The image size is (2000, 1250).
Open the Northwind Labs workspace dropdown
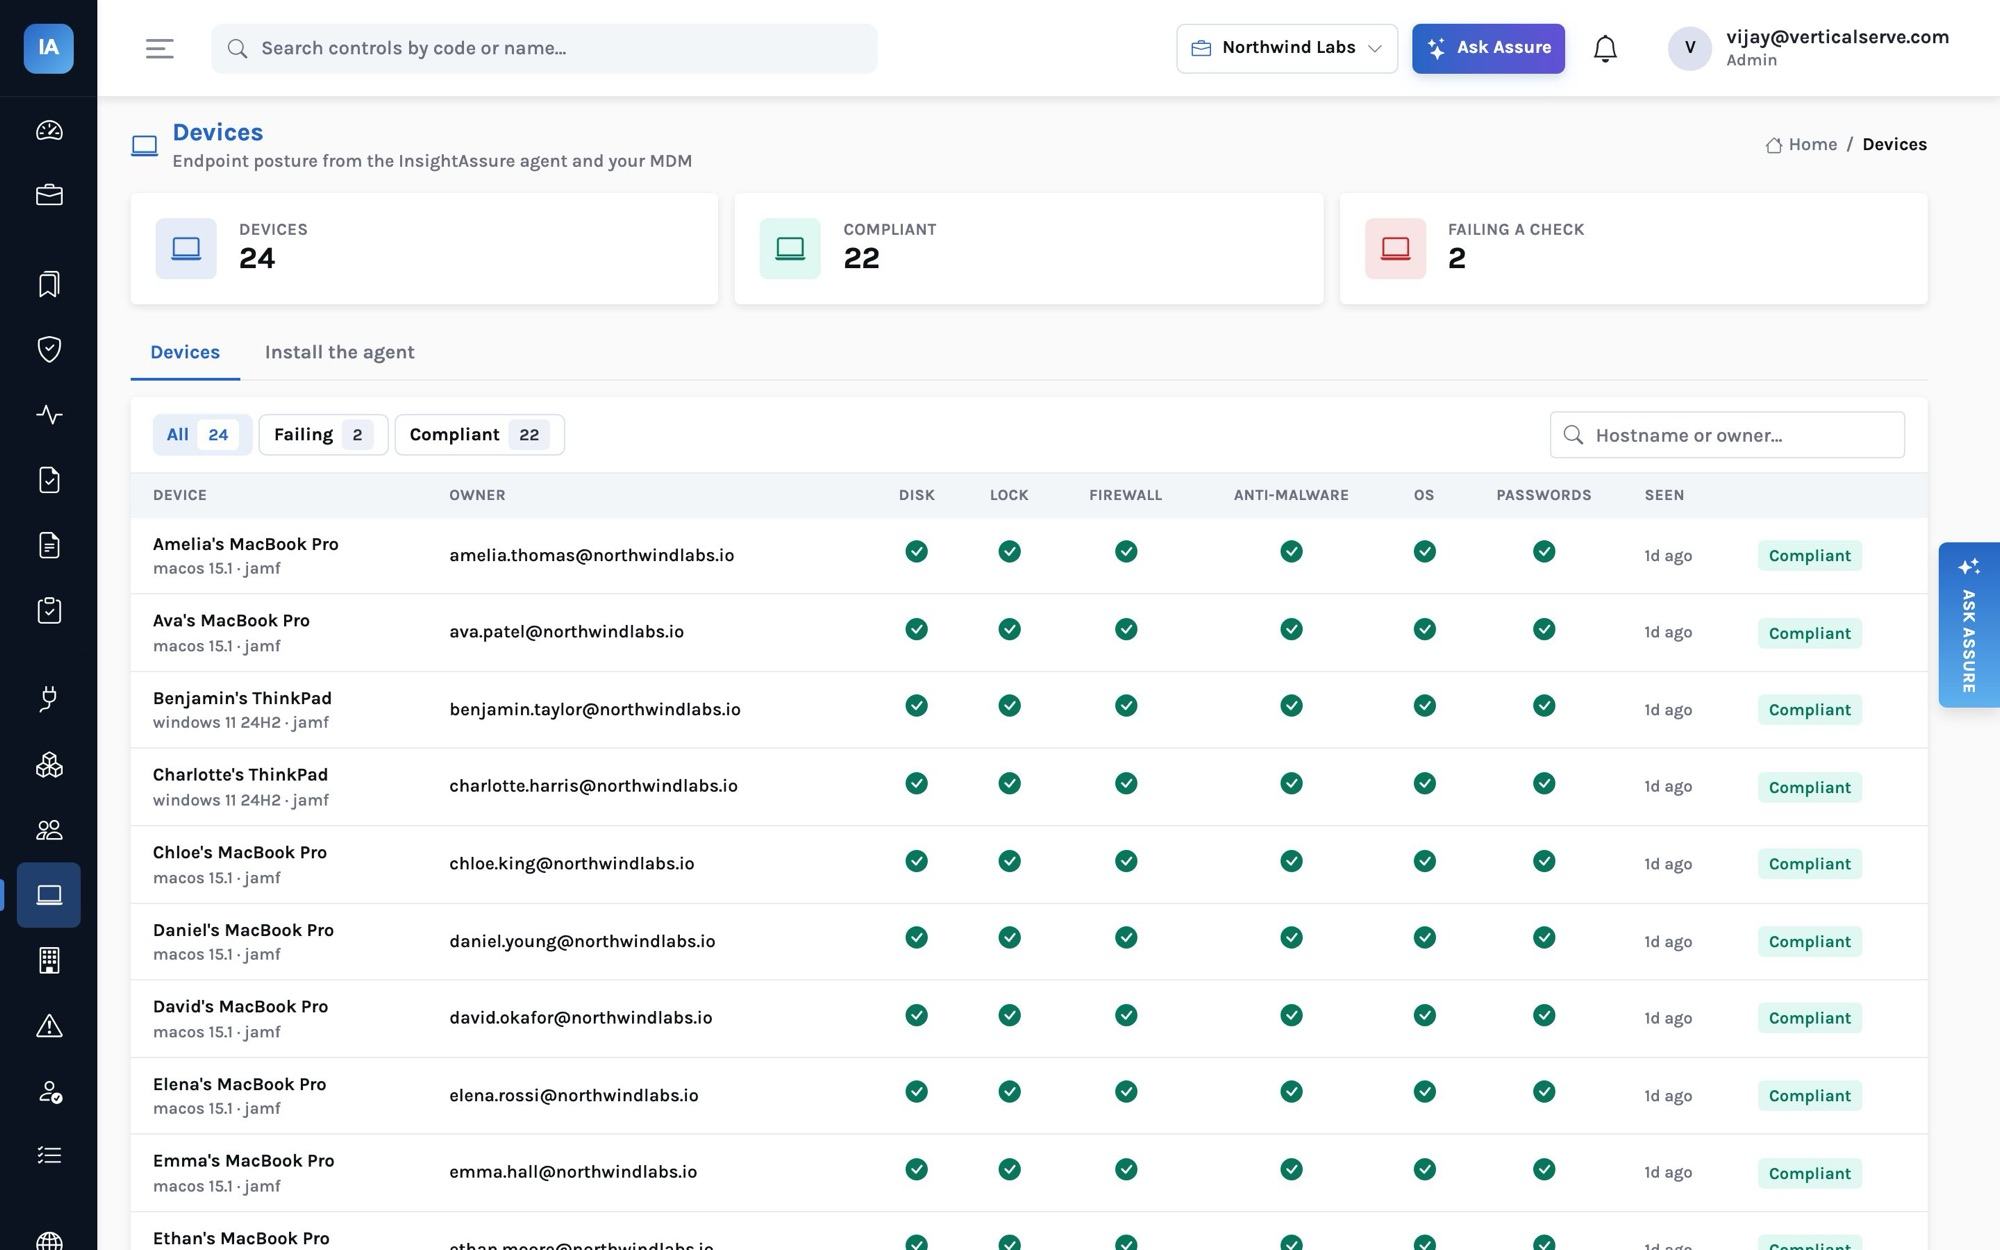(x=1287, y=48)
